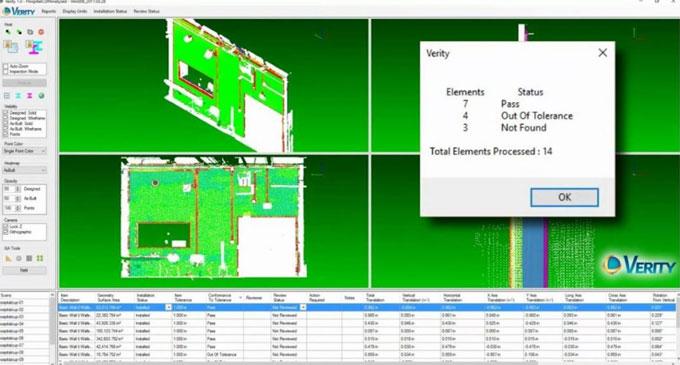680x365 pixels.
Task: Open the Heatmap AsBuilt dropdown
Action: (24, 170)
